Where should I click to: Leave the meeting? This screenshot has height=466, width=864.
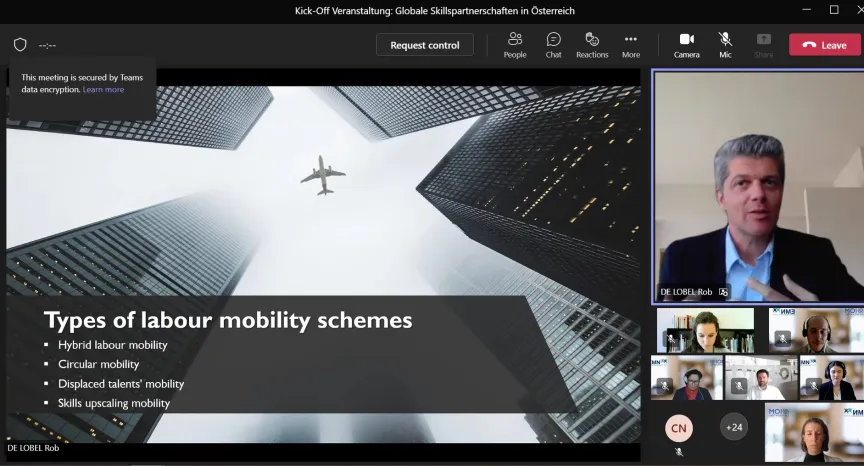pos(824,45)
